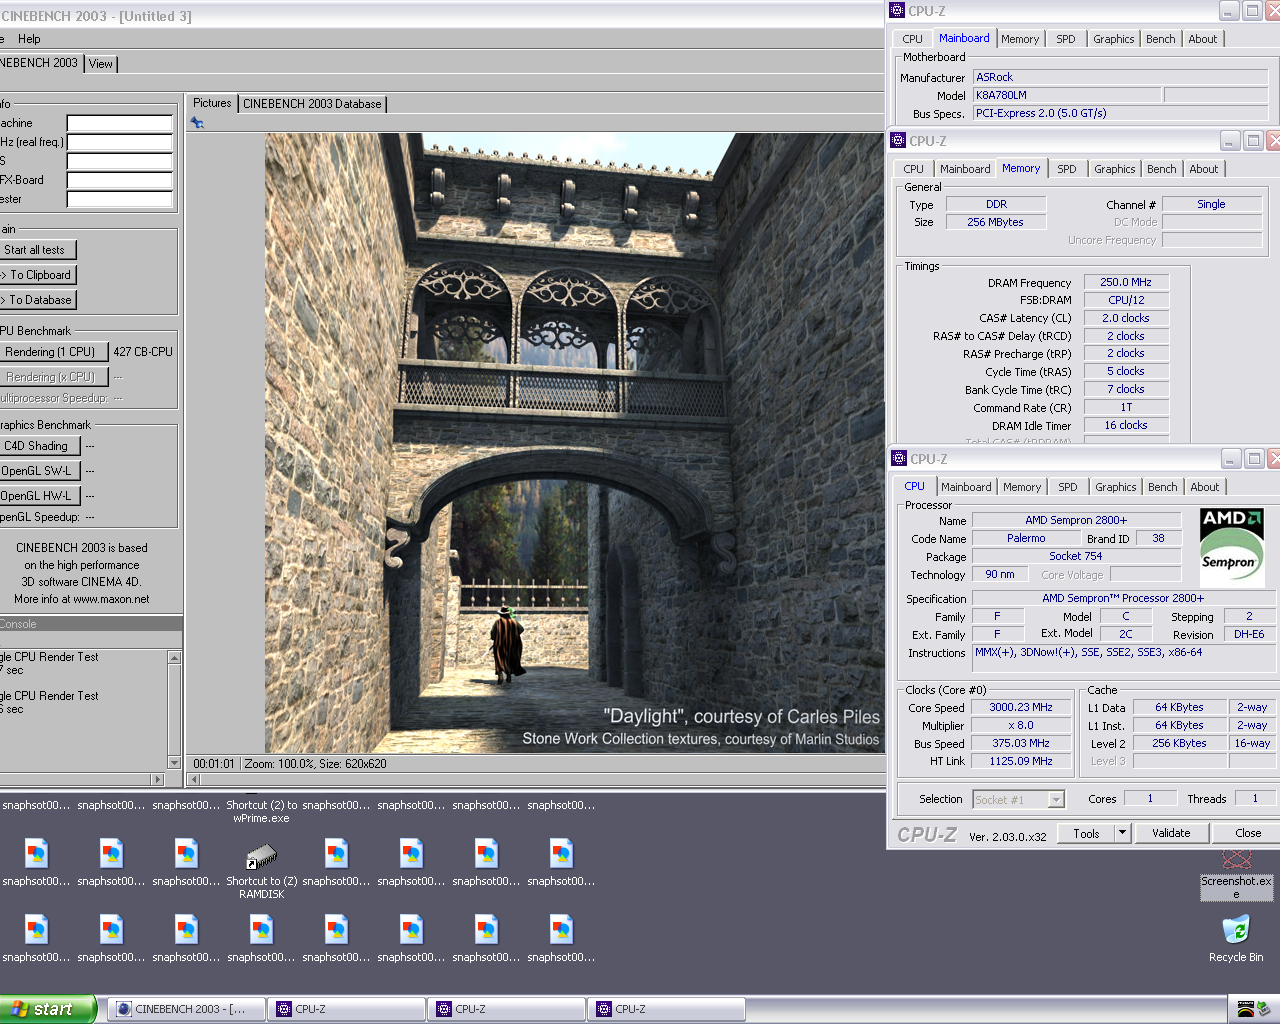This screenshot has height=1024, width=1280.
Task: Open Bench tab in Memory-showing CPU-Z window
Action: tap(1162, 169)
